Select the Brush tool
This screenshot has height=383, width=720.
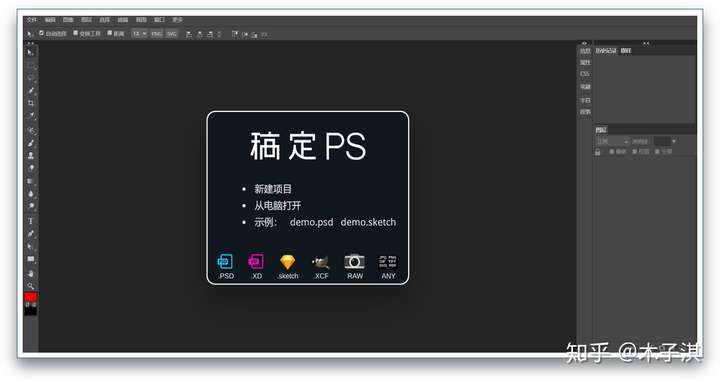pyautogui.click(x=31, y=143)
